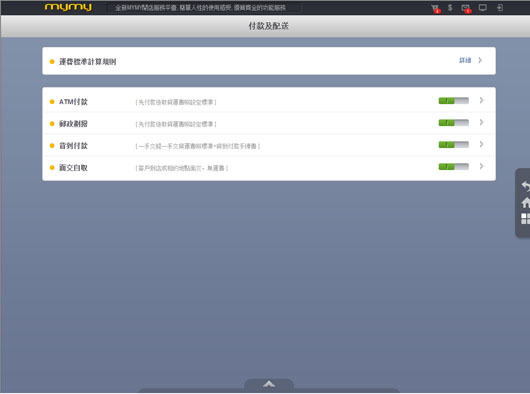Select the 運費標準計算規則 label
Screen dimensions: 530x394
(88, 61)
